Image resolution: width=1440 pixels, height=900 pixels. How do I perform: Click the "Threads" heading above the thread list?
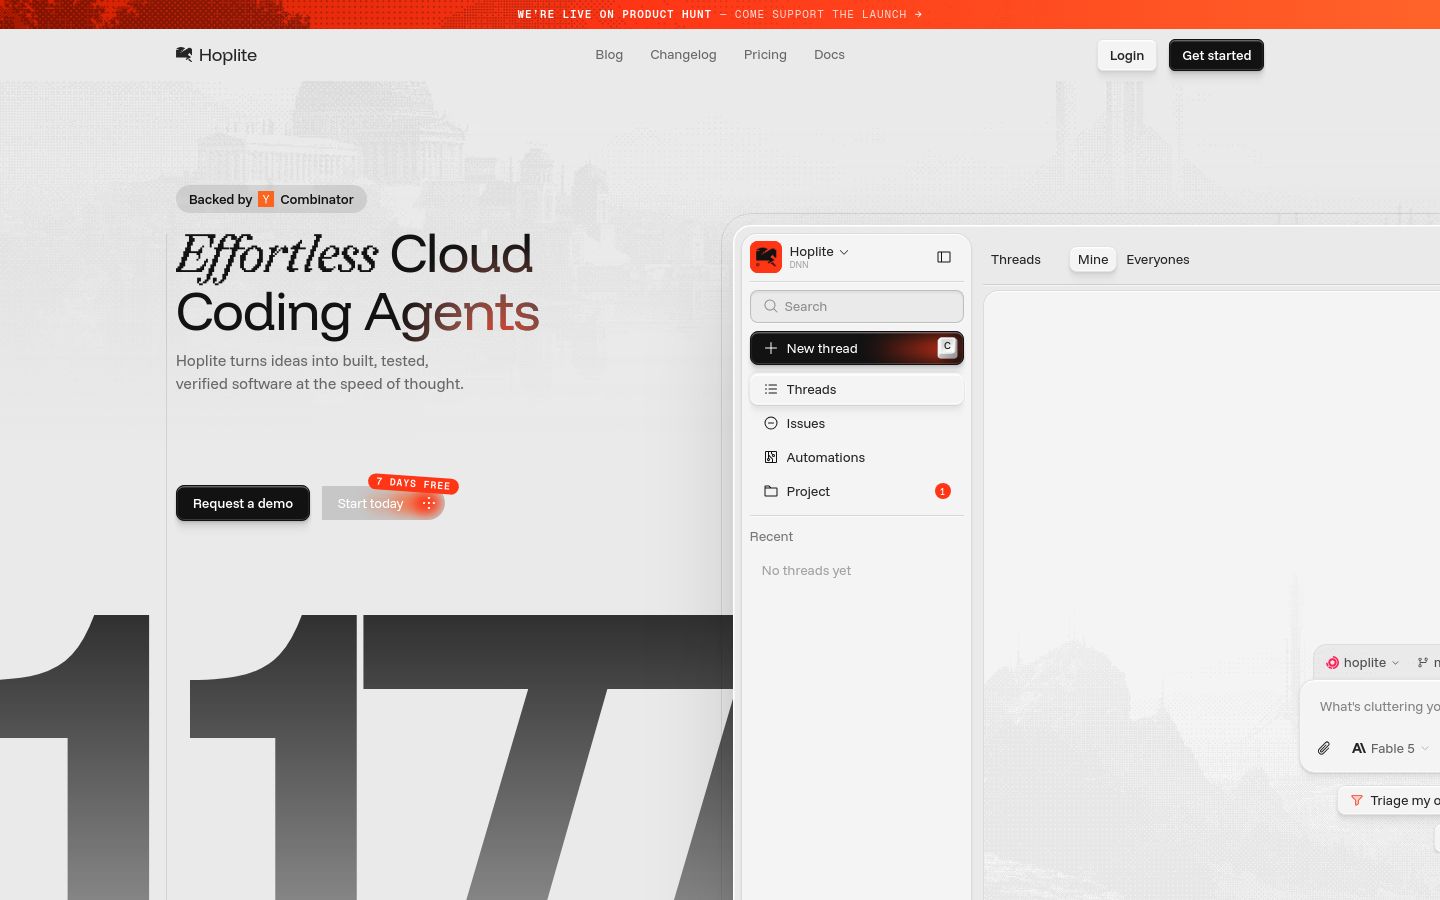click(1016, 259)
